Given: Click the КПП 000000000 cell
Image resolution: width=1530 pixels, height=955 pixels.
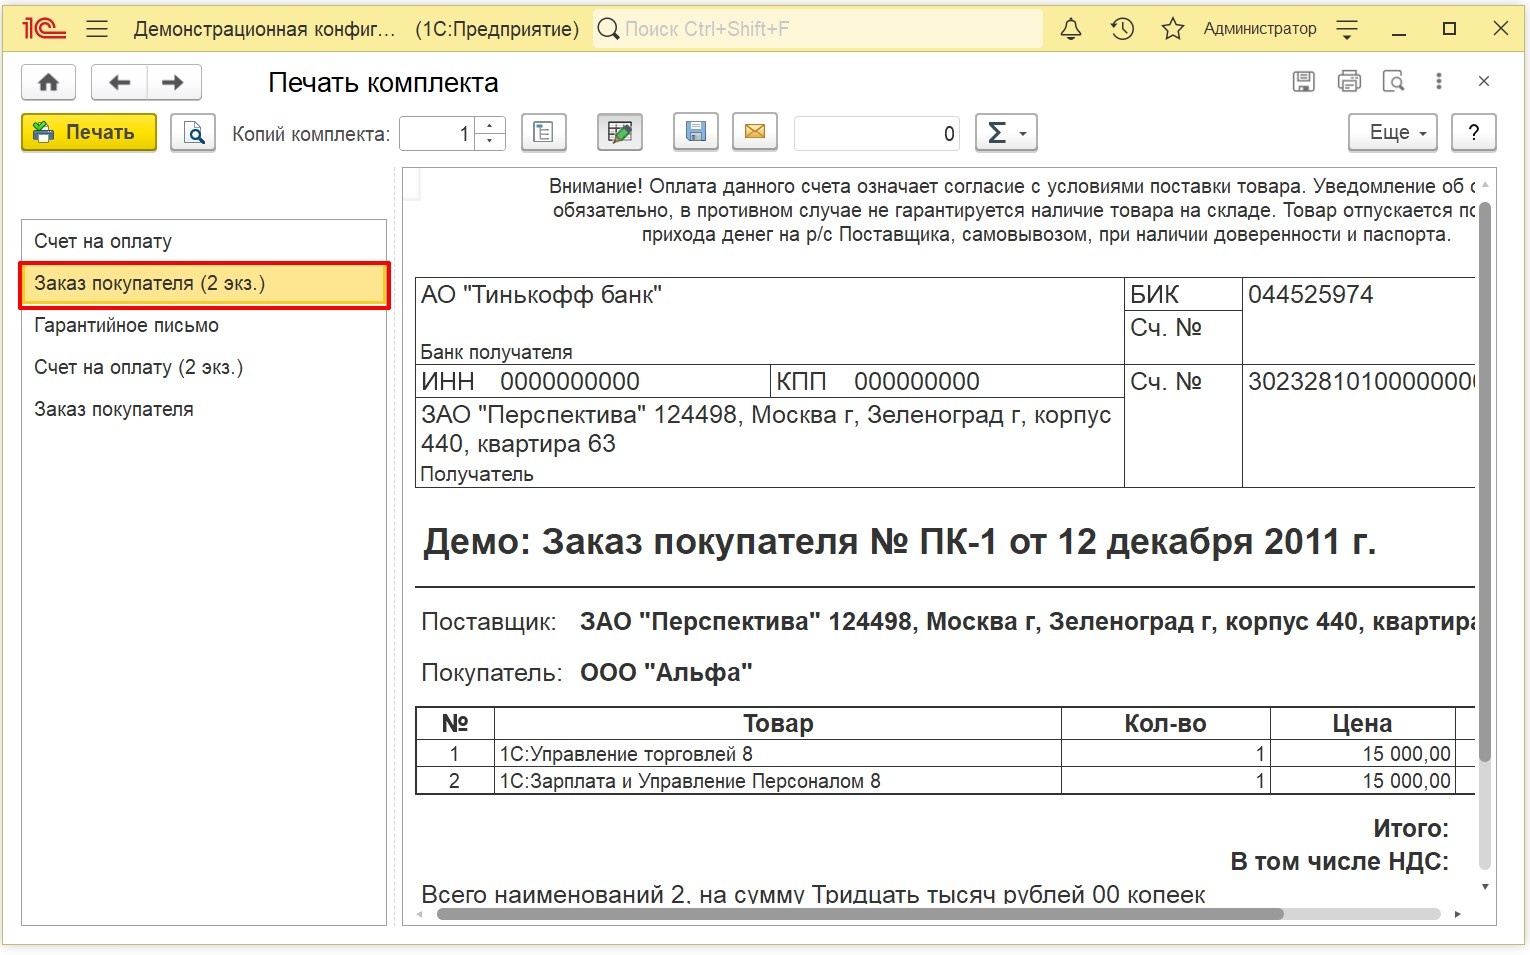Looking at the screenshot, I should [946, 381].
